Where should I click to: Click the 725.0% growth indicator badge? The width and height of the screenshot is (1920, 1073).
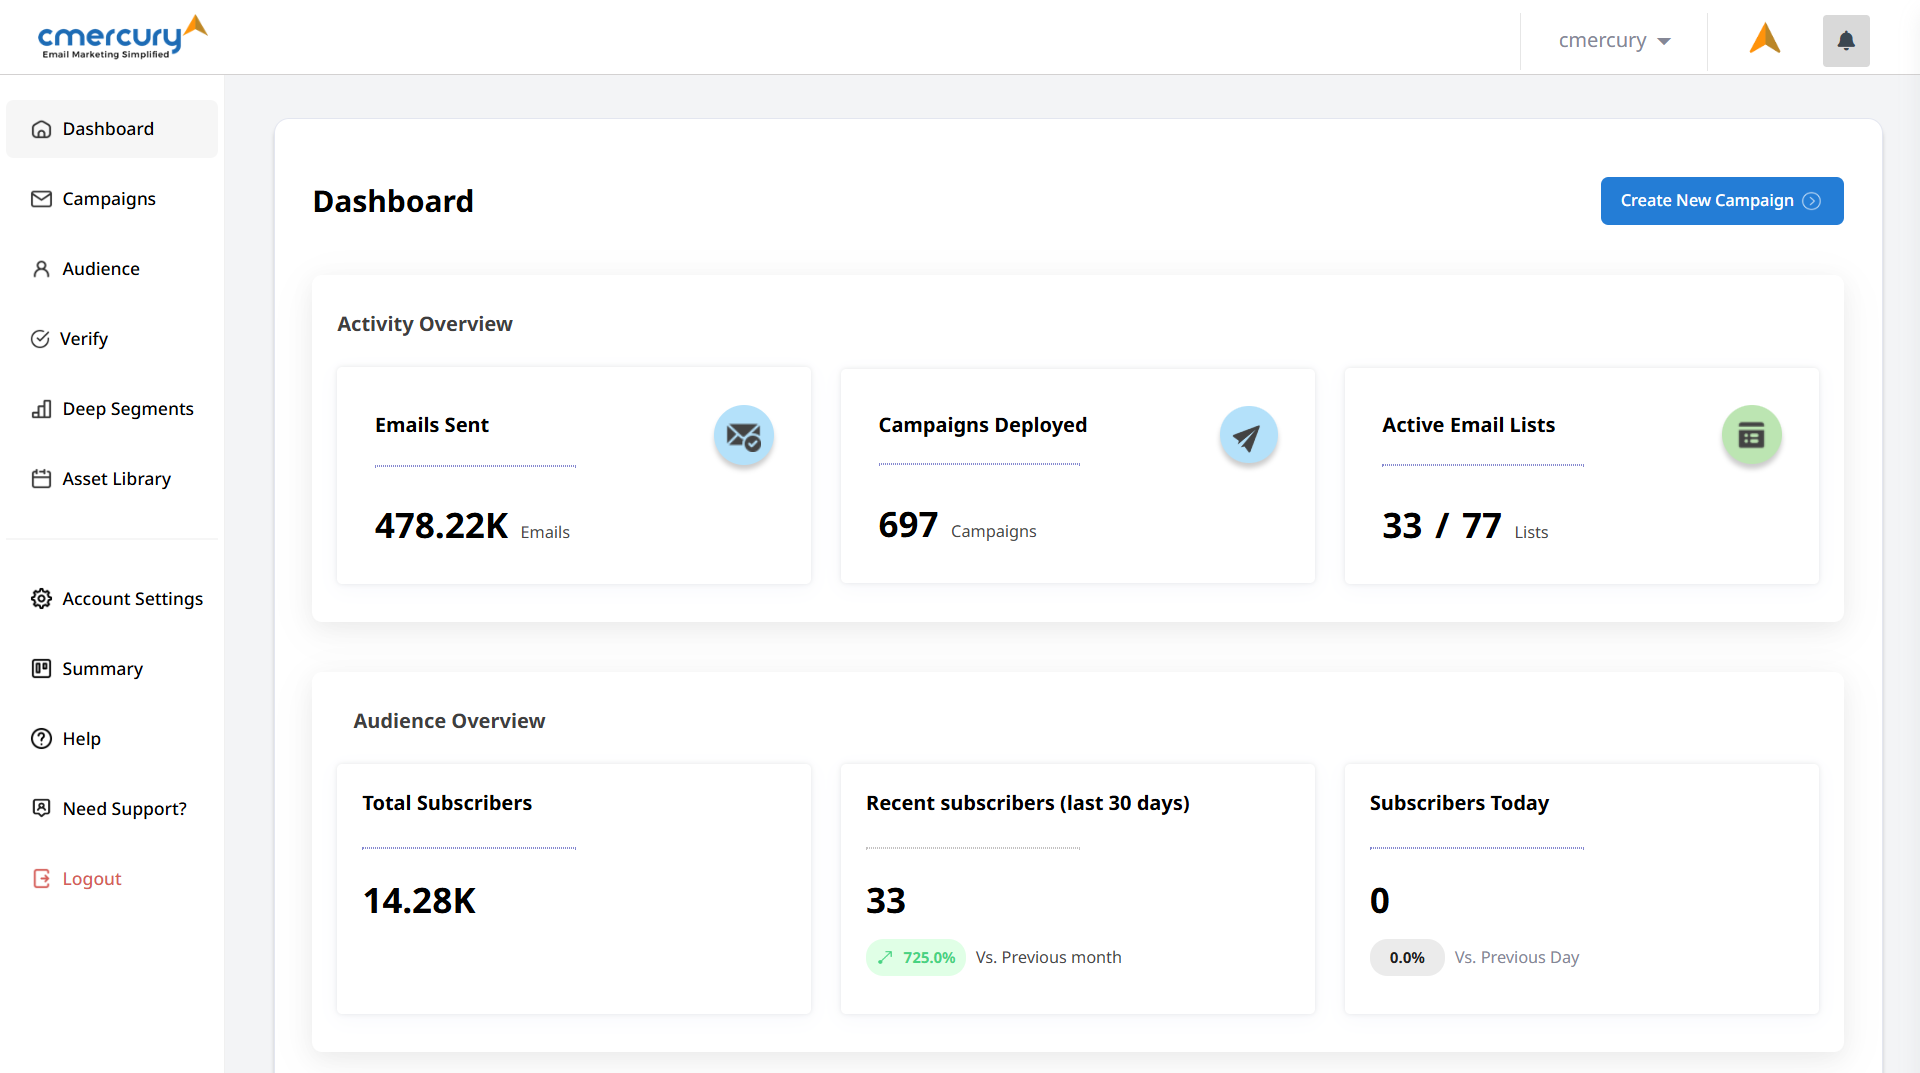pos(915,957)
